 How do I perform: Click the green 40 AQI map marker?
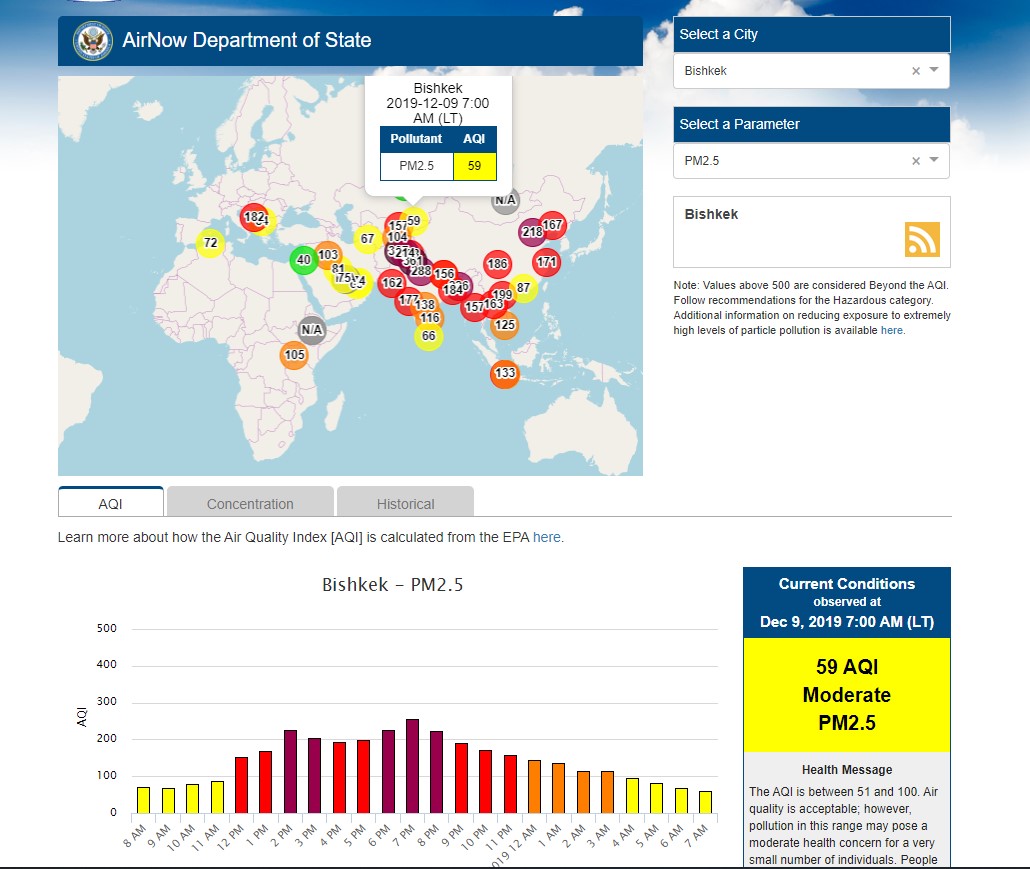303,260
